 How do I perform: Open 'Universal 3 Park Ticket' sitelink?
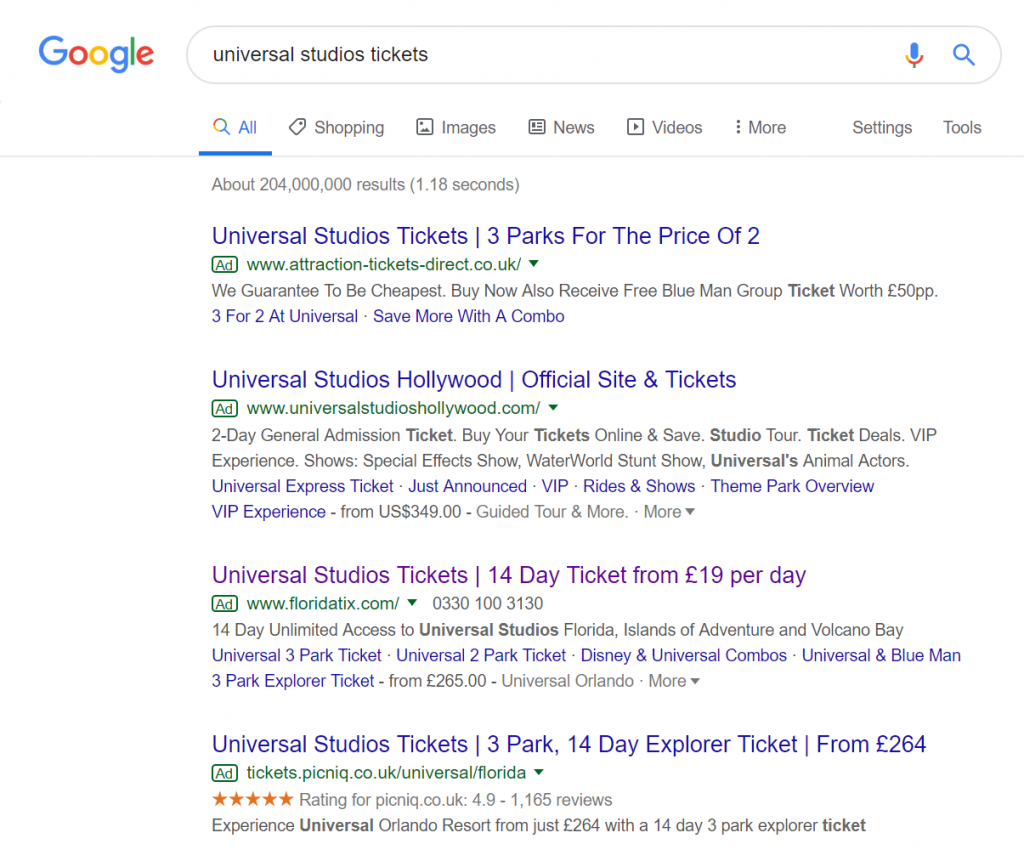point(296,655)
